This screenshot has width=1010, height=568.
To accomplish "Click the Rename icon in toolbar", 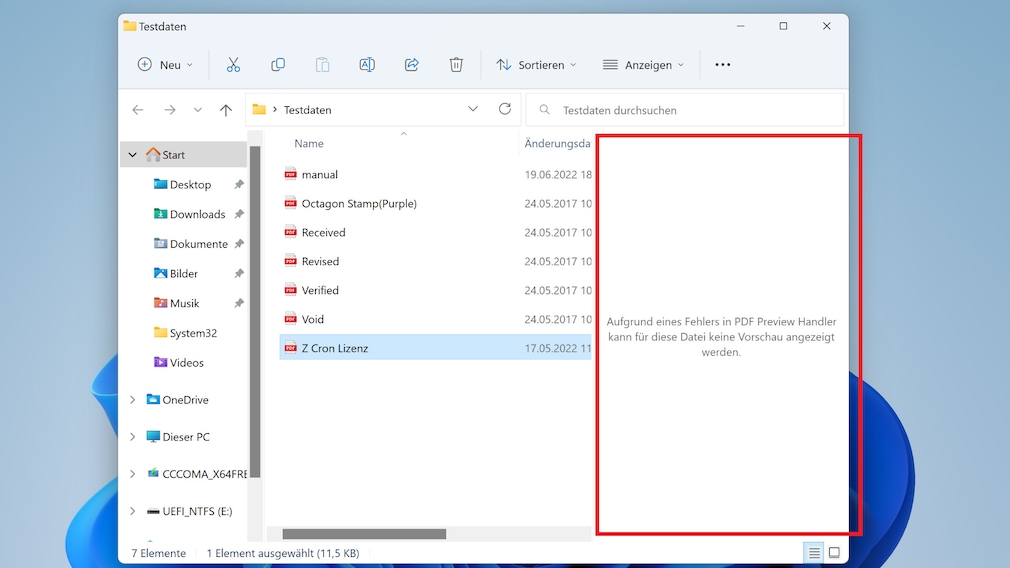I will (x=367, y=65).
